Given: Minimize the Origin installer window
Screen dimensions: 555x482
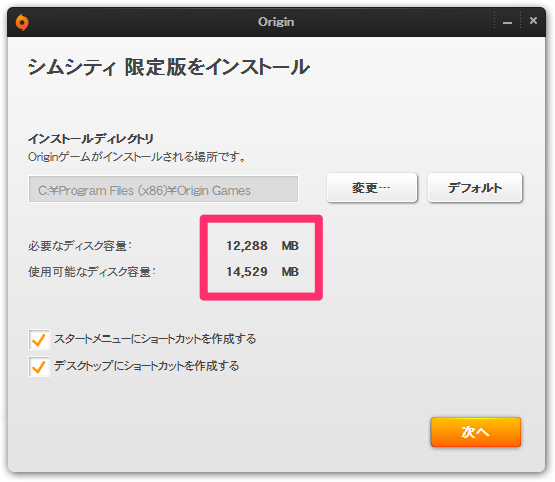Looking at the screenshot, I should coord(507,22).
